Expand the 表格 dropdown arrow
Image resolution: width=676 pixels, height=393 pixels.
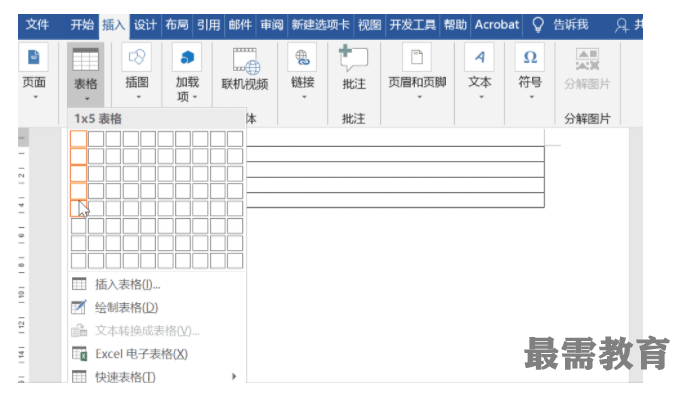pyautogui.click(x=87, y=99)
